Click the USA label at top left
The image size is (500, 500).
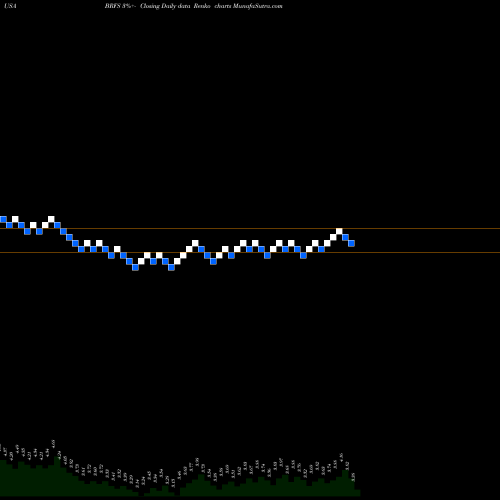(11, 6)
